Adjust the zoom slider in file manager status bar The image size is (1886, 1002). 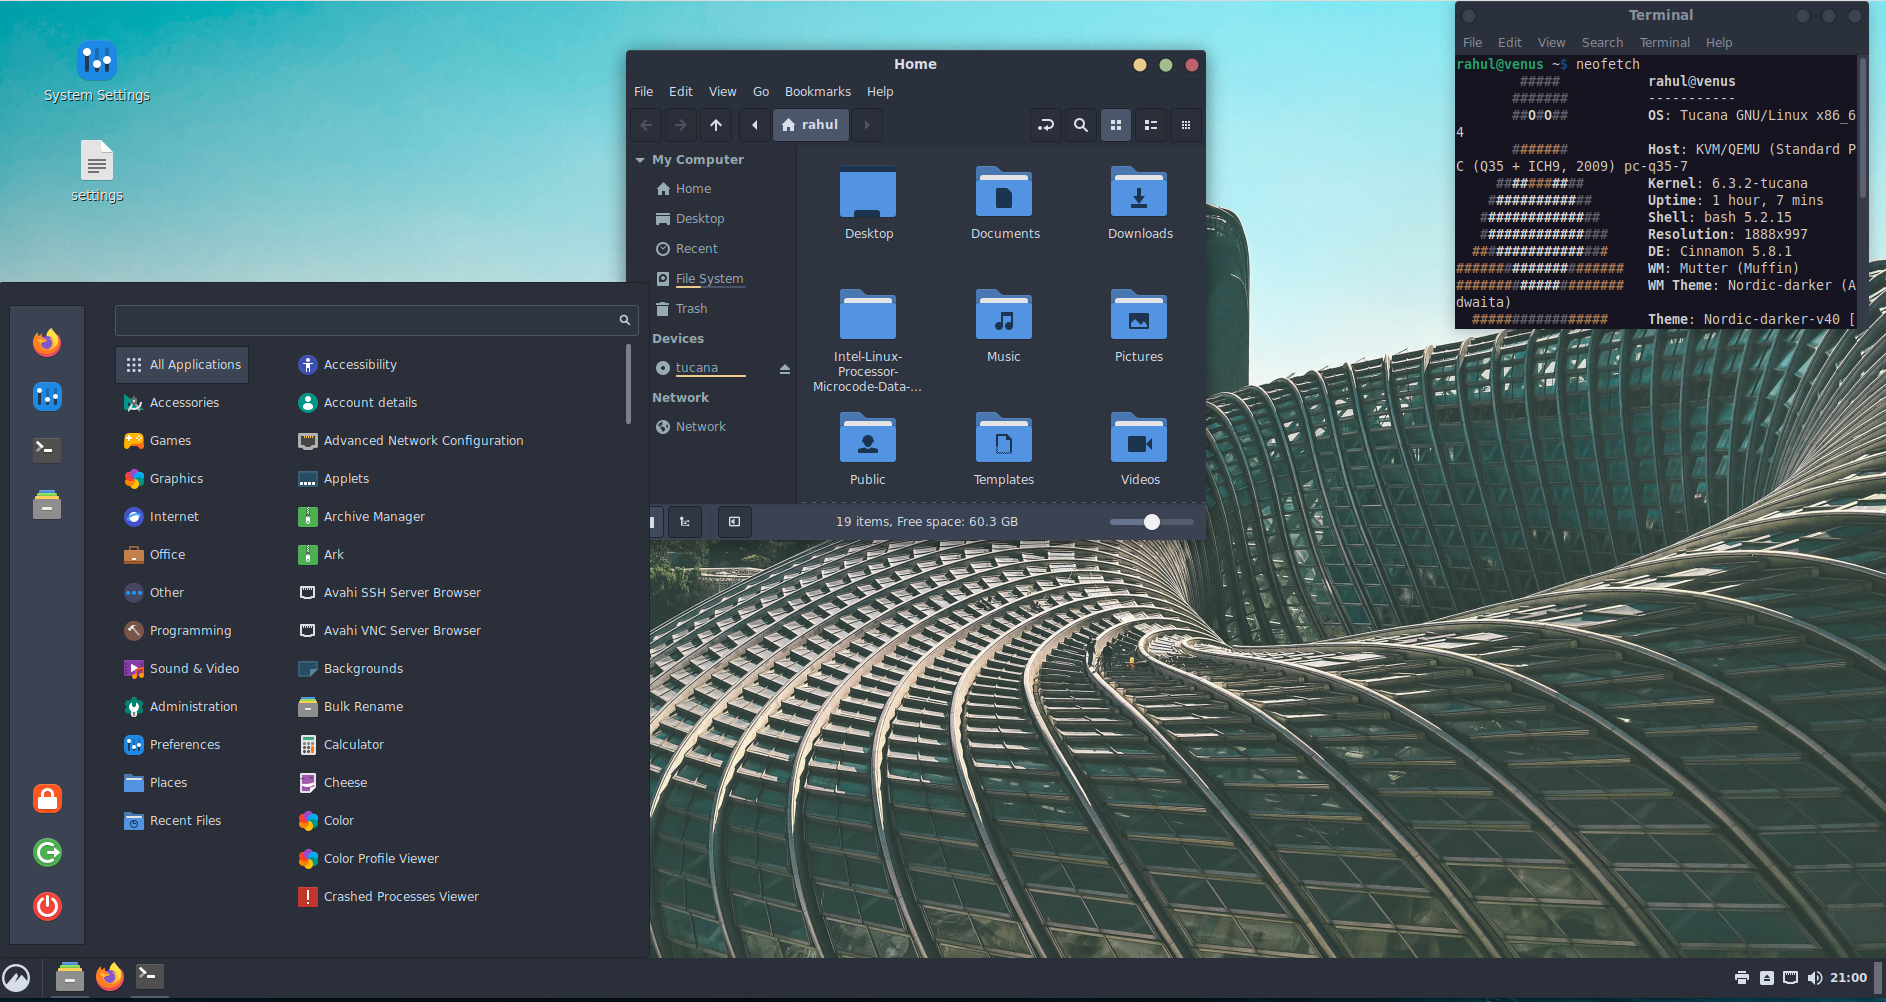pos(1152,522)
